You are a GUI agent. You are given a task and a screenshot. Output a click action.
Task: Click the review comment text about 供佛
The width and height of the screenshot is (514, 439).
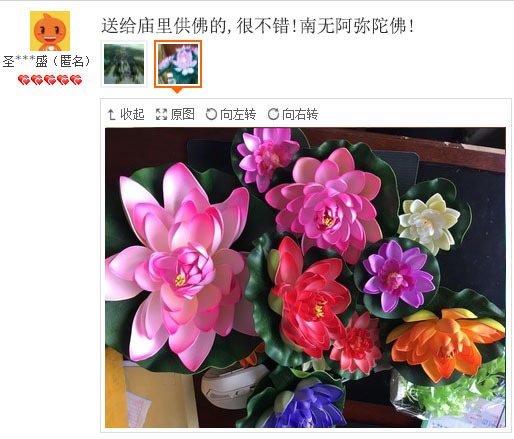(x=258, y=26)
